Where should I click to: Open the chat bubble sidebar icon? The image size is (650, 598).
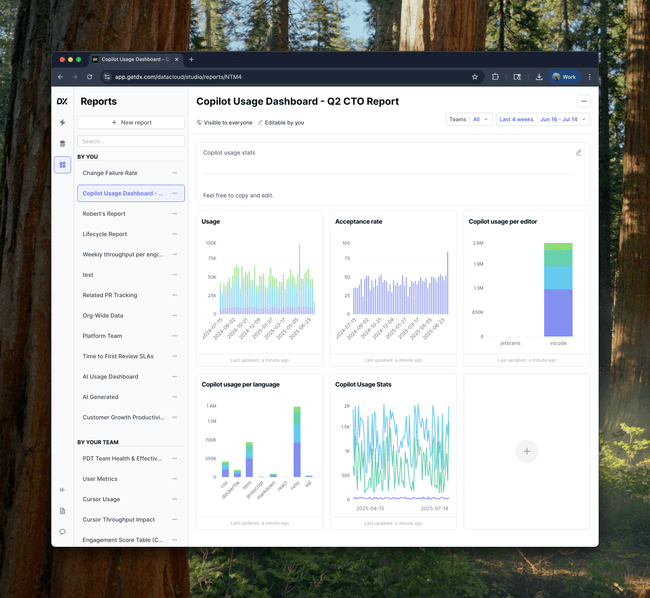click(x=62, y=532)
